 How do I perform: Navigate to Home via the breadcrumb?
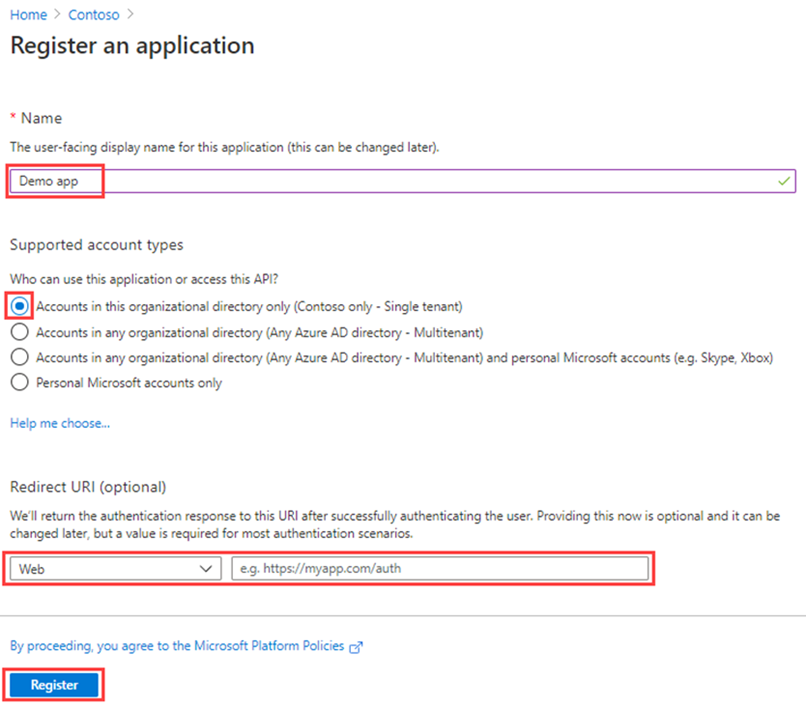point(28,15)
